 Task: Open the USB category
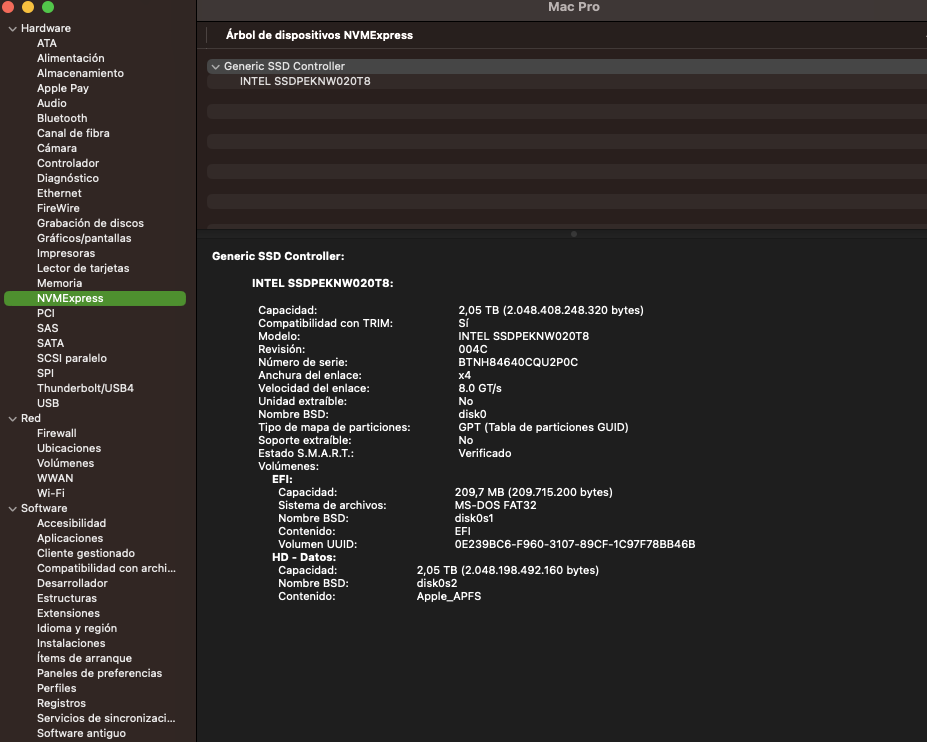click(x=48, y=403)
